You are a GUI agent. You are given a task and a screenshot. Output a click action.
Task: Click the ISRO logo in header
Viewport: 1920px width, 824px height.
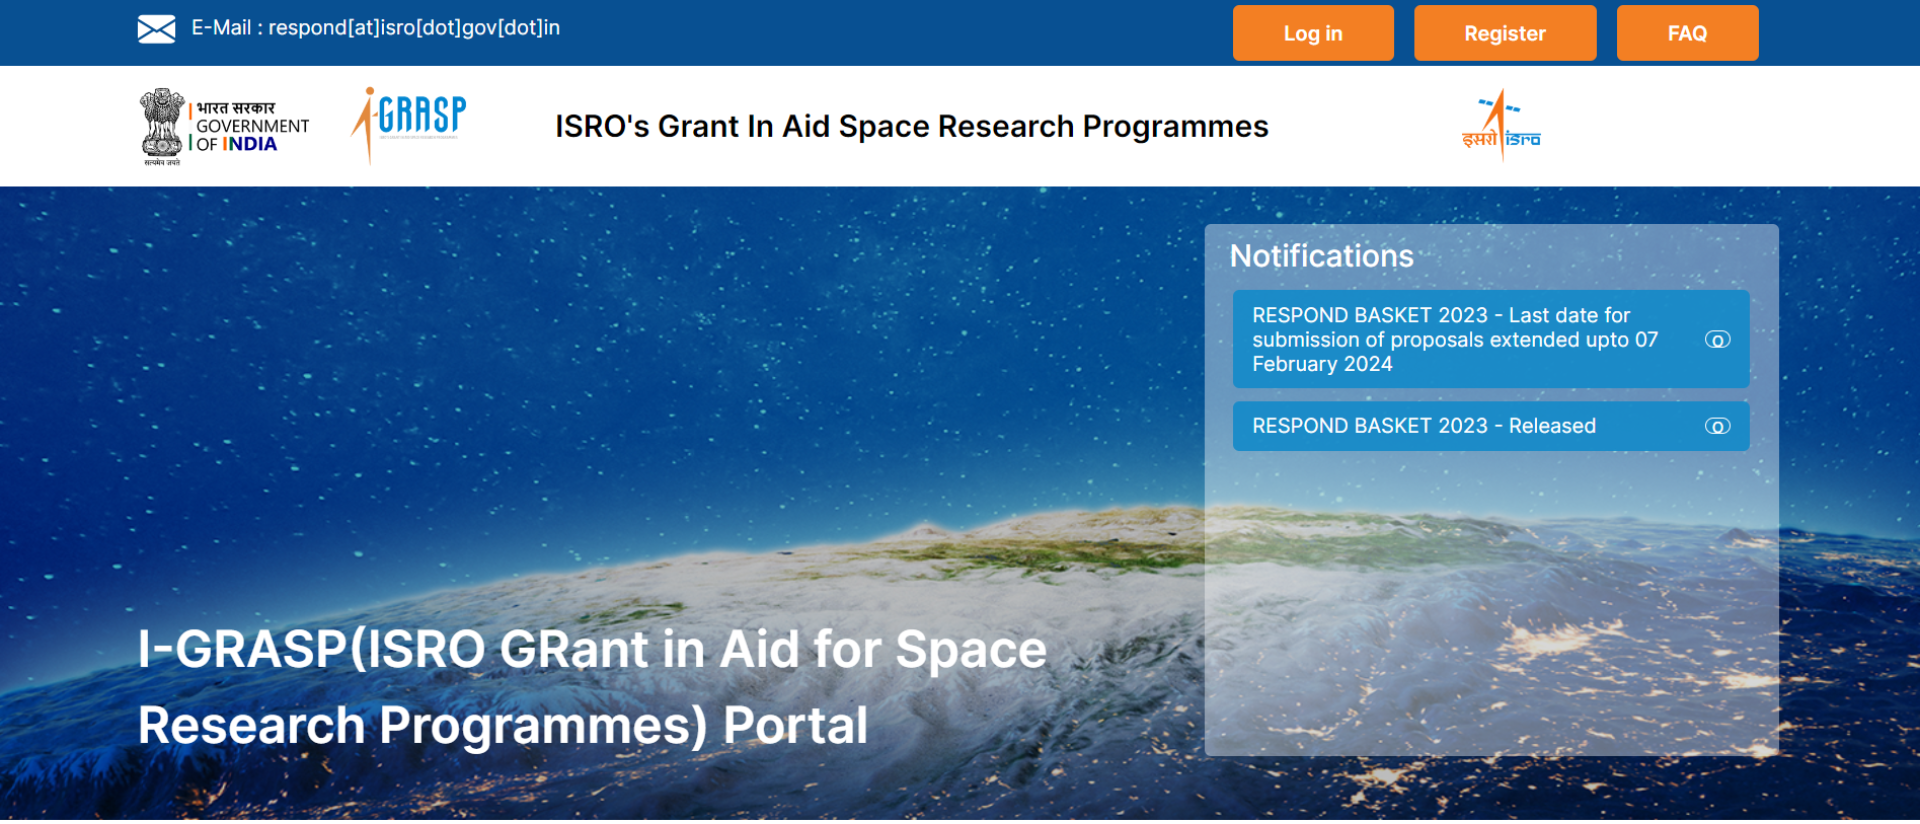[1500, 125]
